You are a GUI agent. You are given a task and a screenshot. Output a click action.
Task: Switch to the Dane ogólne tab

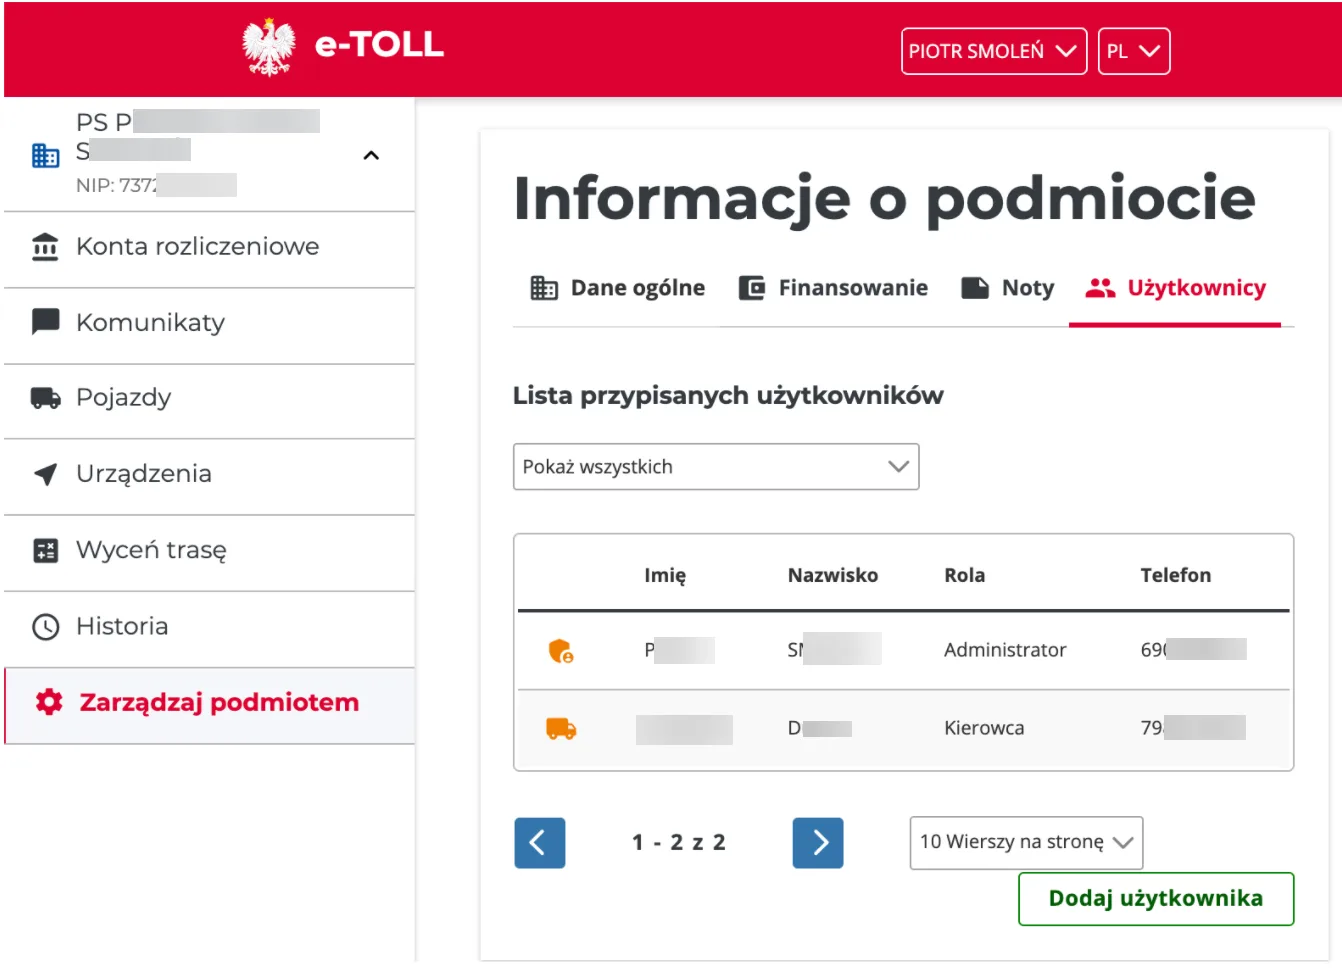tap(617, 288)
